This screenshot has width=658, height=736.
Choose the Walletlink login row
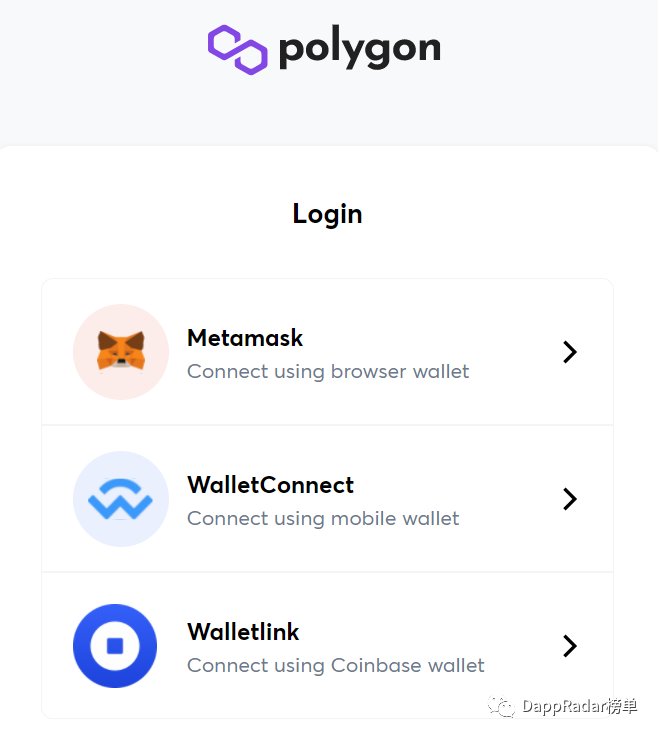328,646
